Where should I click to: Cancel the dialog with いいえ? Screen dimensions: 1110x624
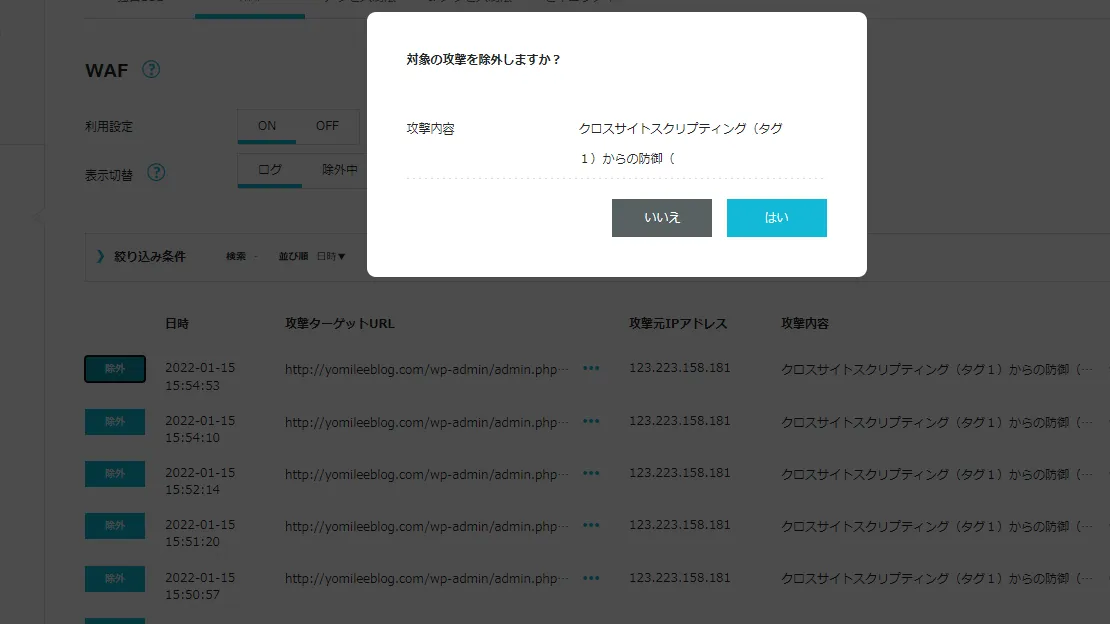[x=662, y=217]
